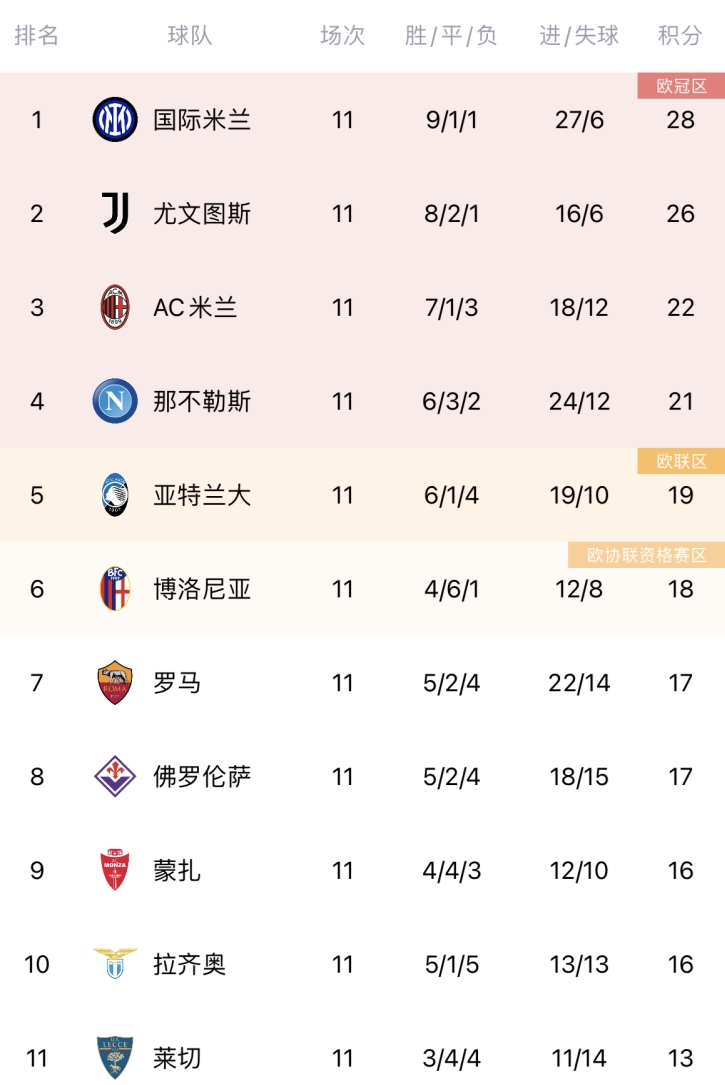Tap the Roma wolf crest
Viewport: 725px width, 1085px height.
click(115, 682)
